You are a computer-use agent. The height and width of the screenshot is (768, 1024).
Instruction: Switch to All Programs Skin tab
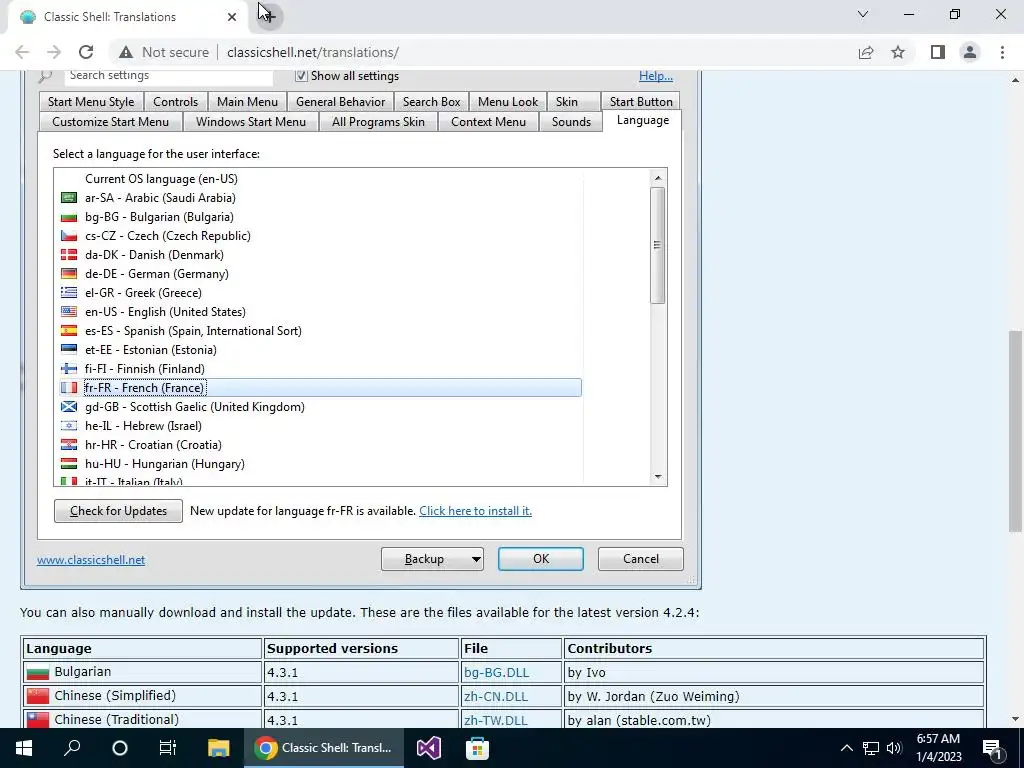coord(378,122)
